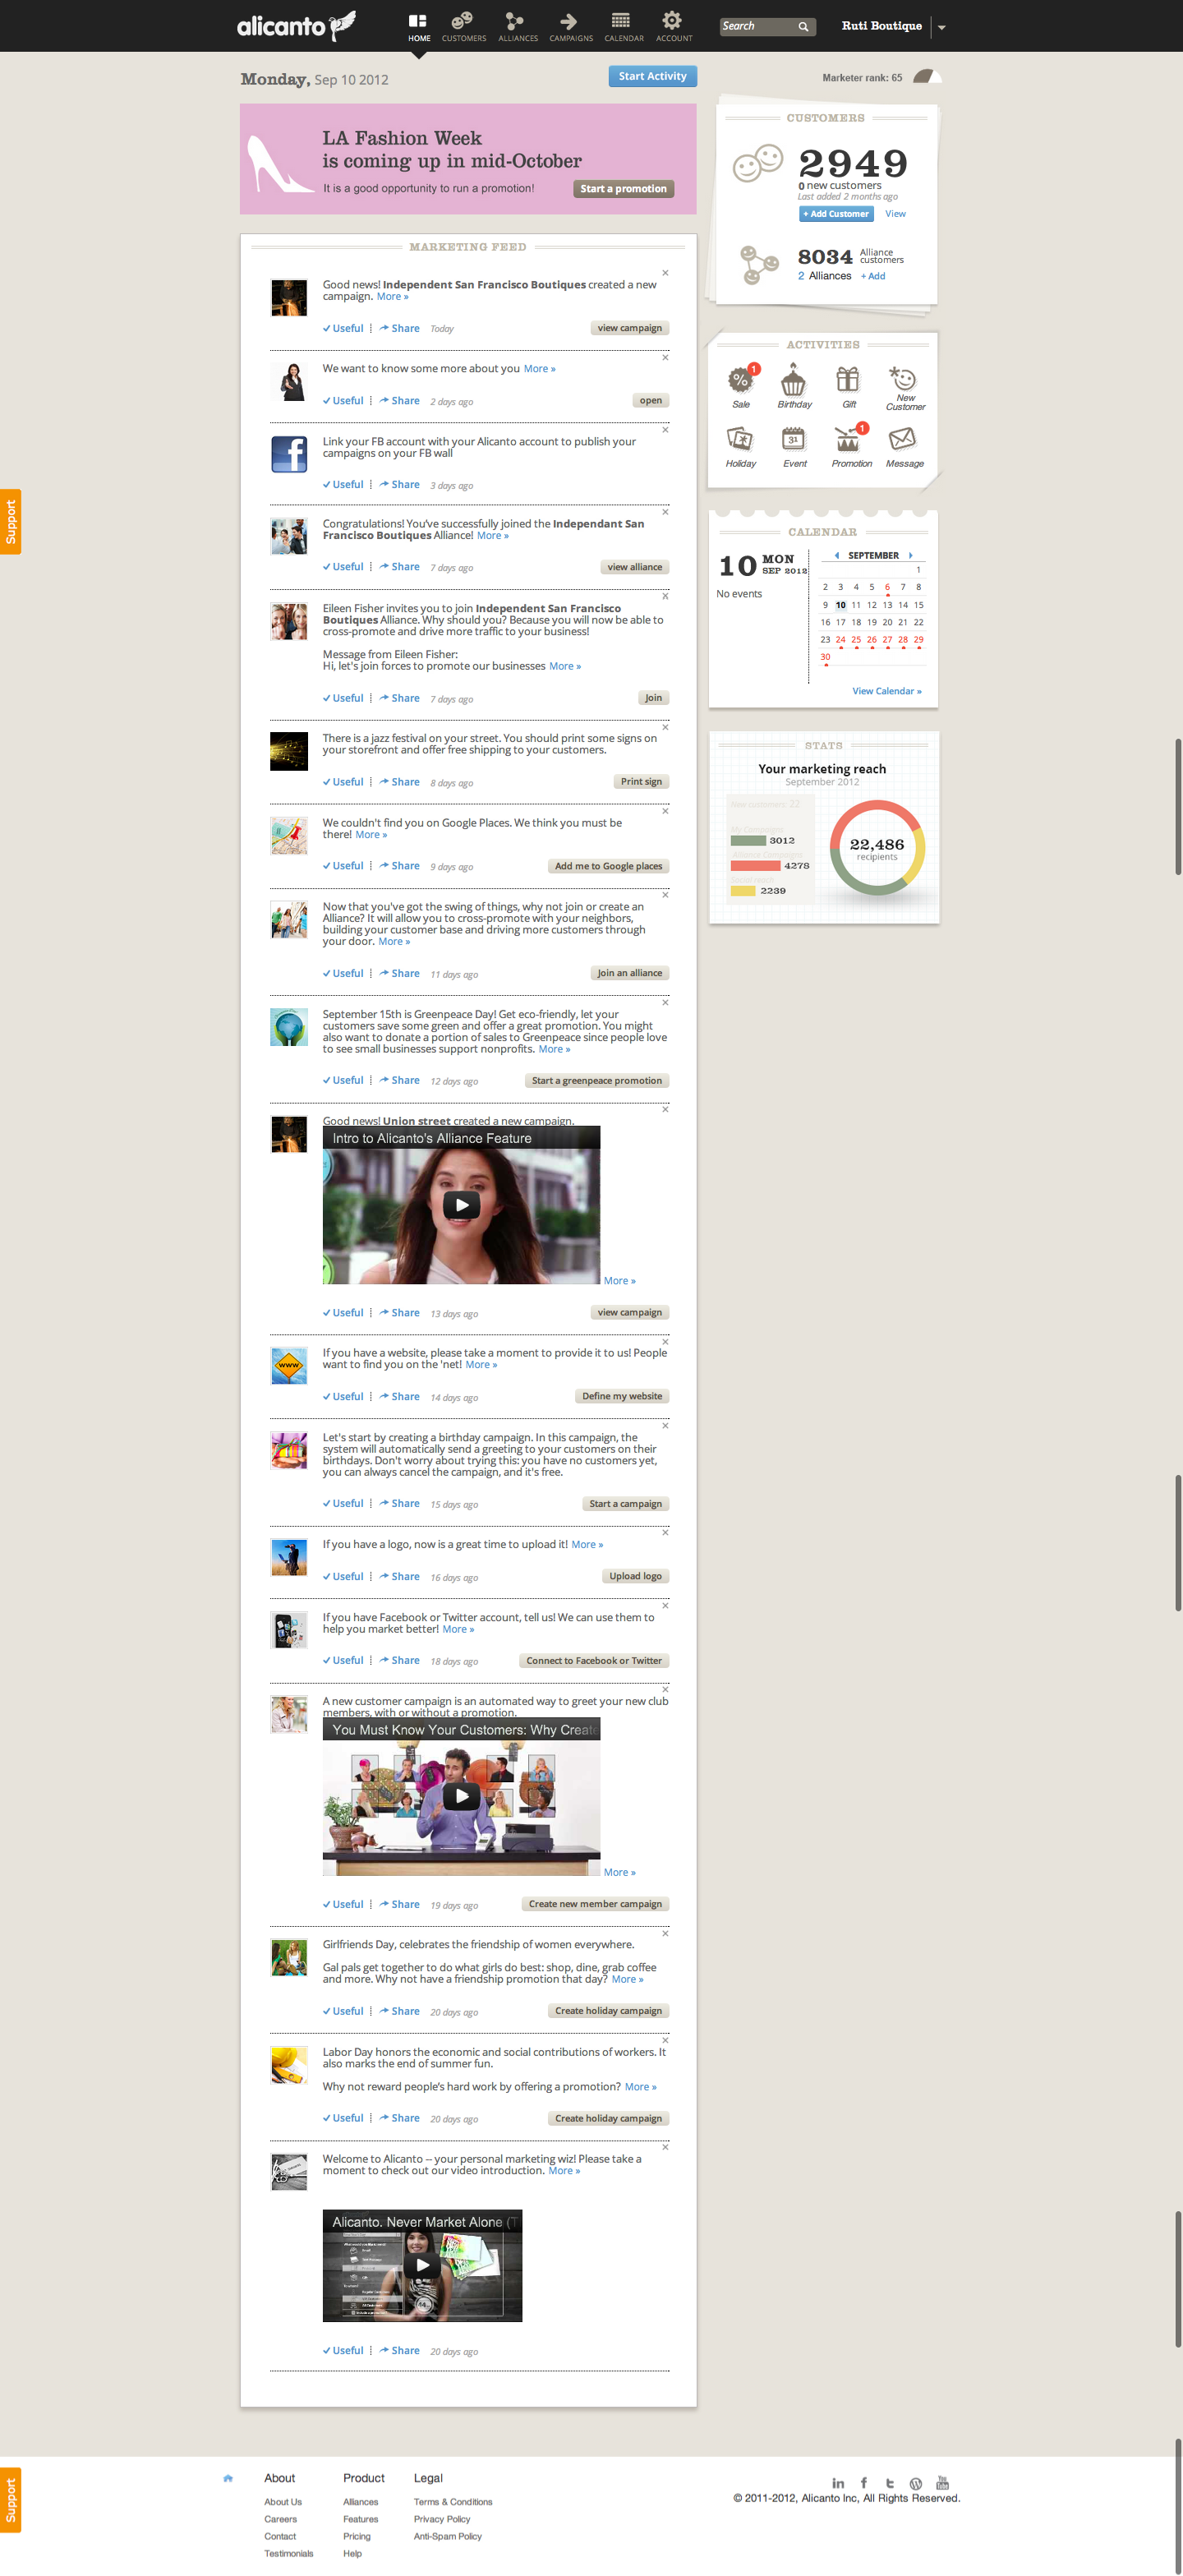Start a Birthday activity
The image size is (1183, 2576).
(x=794, y=387)
